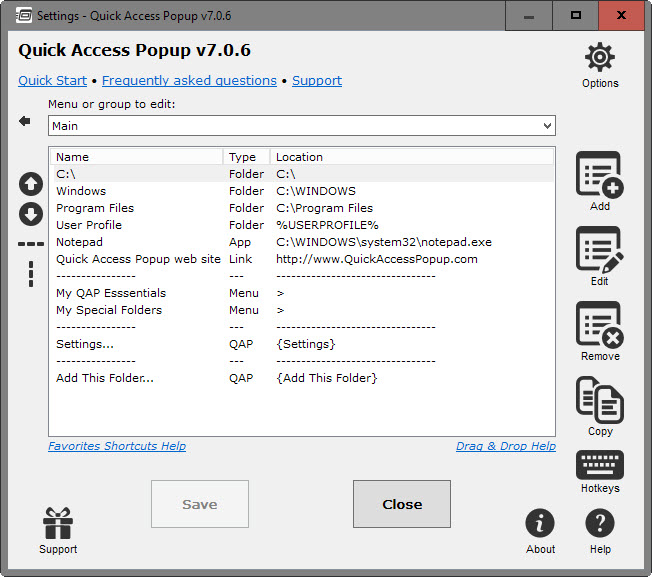
Task: Open Favorites Shortcuts Help link
Action: point(117,446)
